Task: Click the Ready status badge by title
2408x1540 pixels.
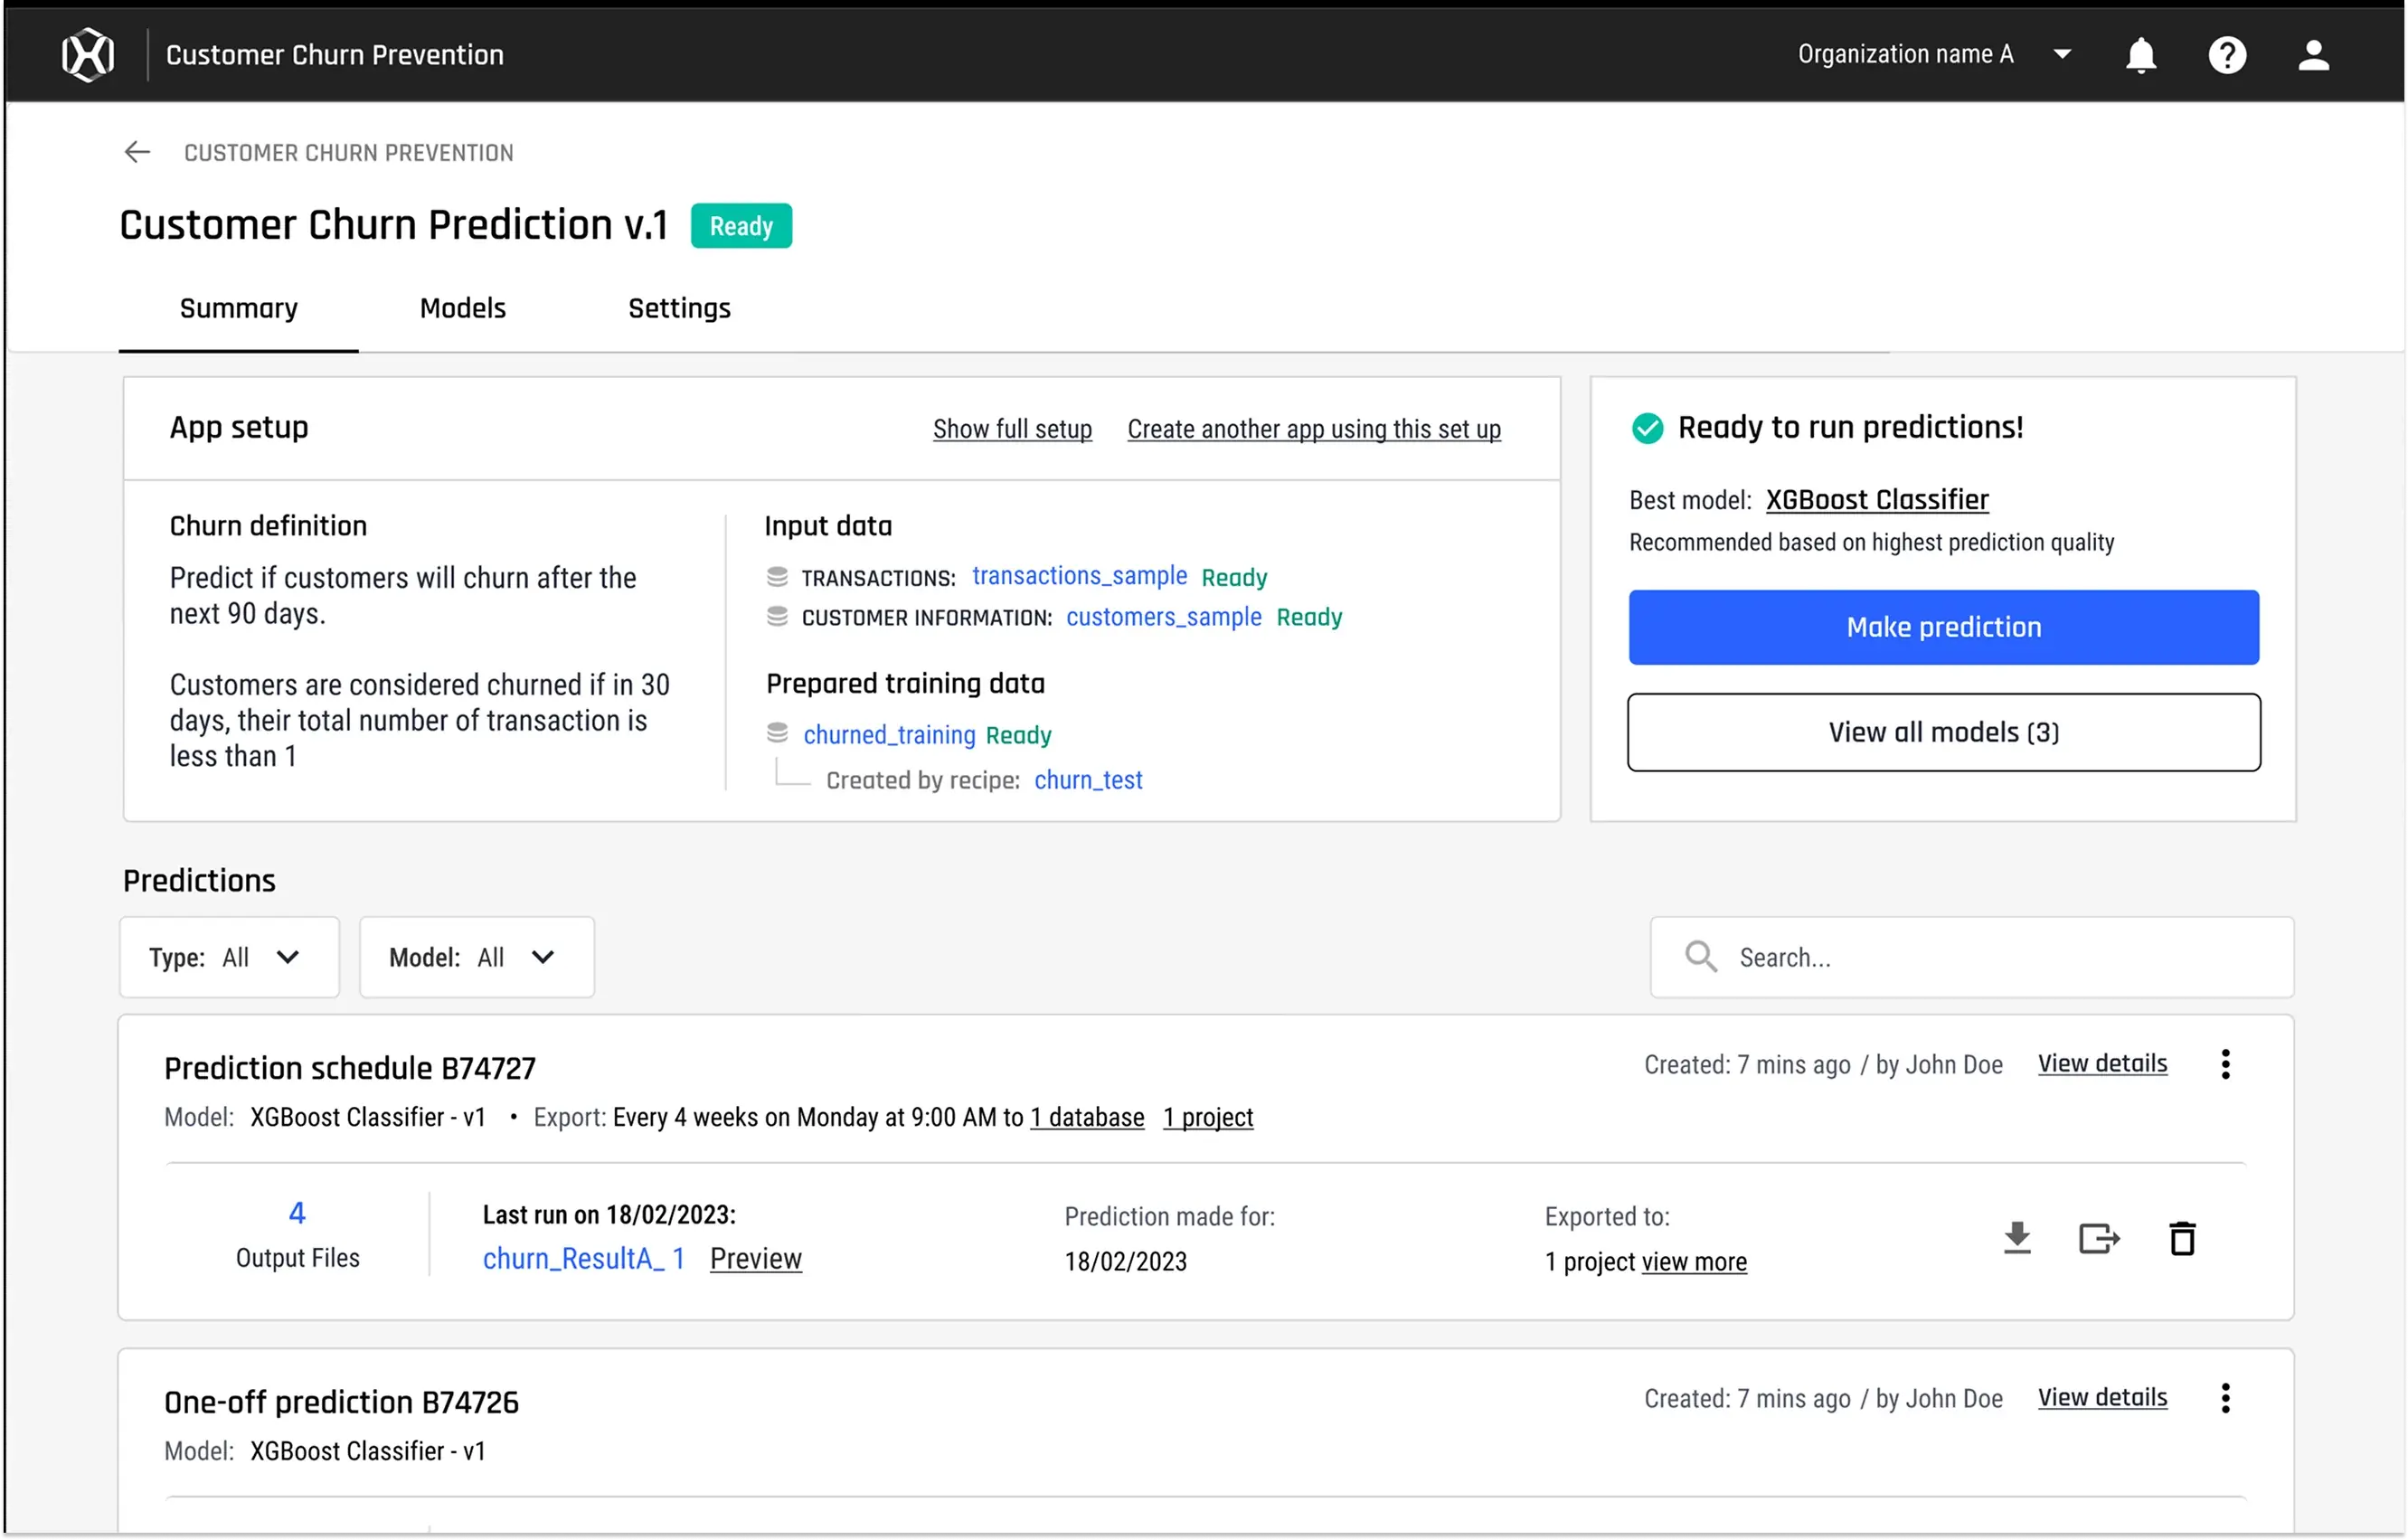Action: click(x=741, y=226)
